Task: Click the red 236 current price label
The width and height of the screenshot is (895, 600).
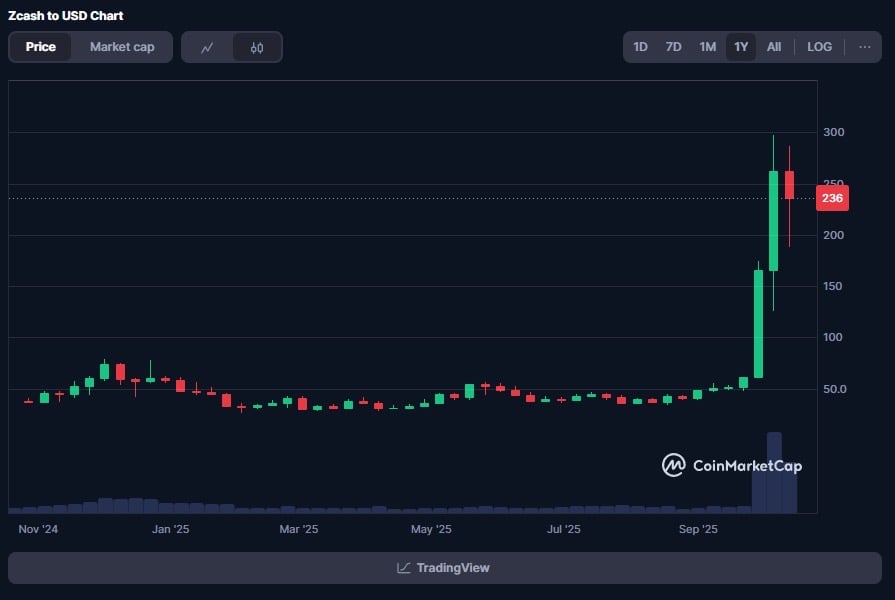Action: [832, 198]
